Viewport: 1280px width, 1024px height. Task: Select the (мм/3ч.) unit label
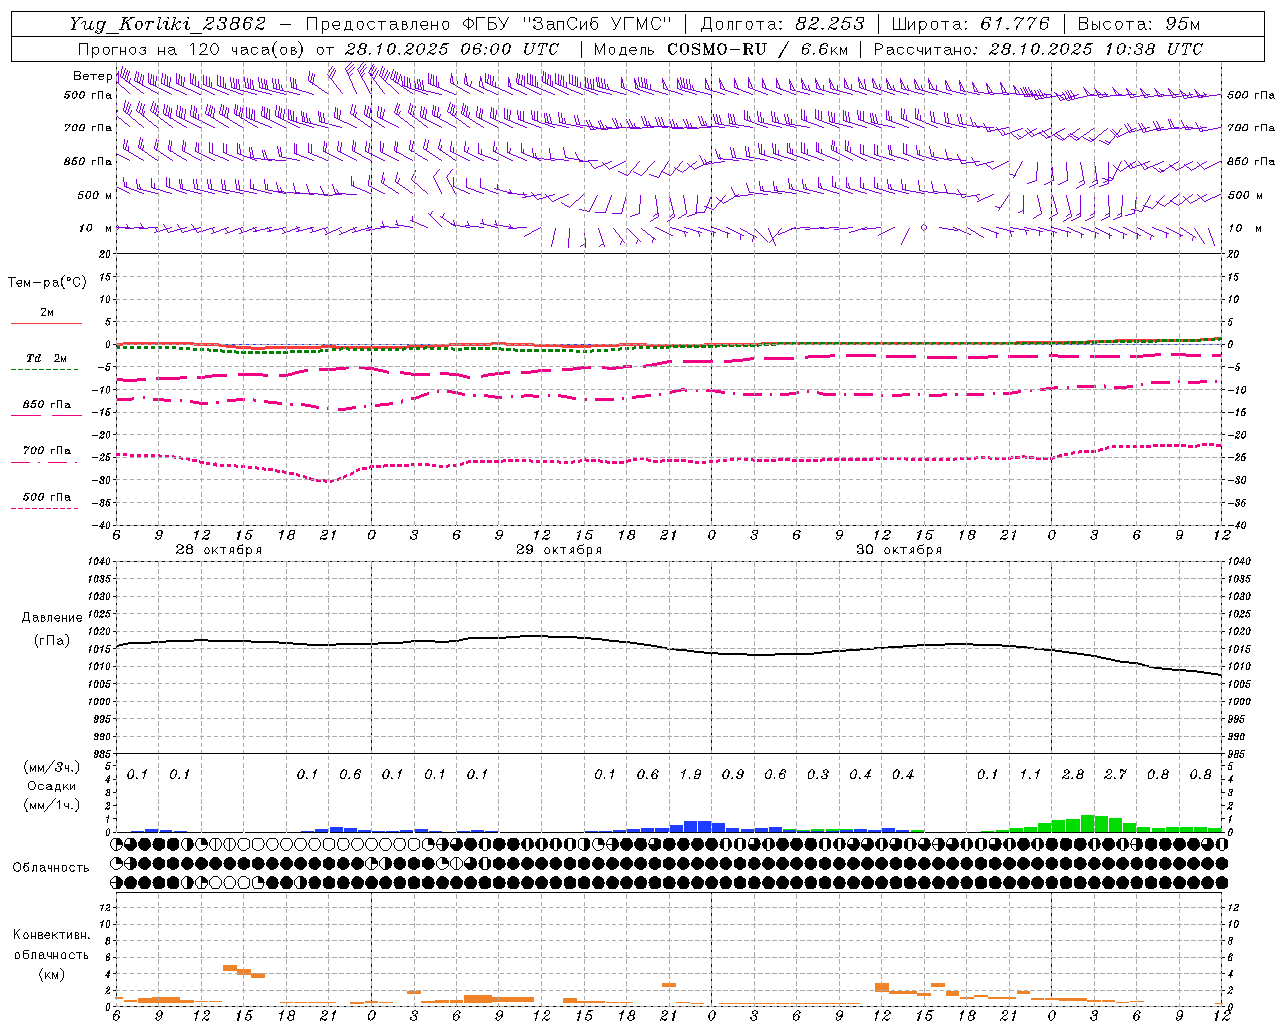(x=51, y=767)
